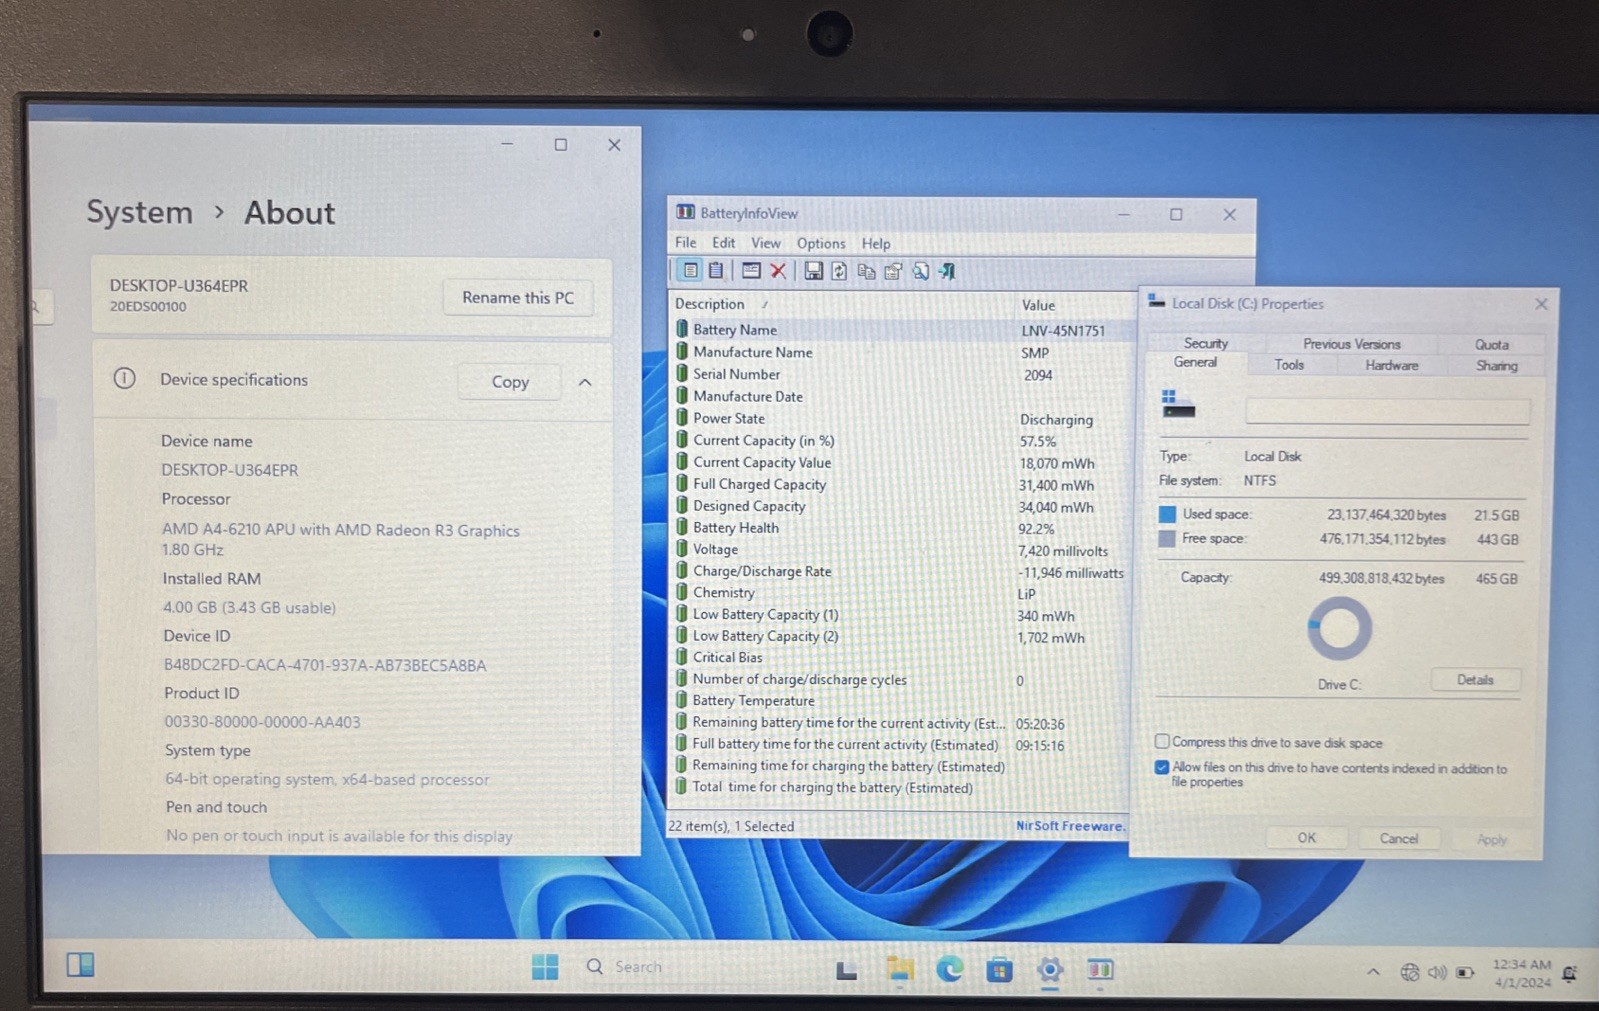Select the Battery Name row
Screen dimensions: 1599x1011
pyautogui.click(x=902, y=329)
